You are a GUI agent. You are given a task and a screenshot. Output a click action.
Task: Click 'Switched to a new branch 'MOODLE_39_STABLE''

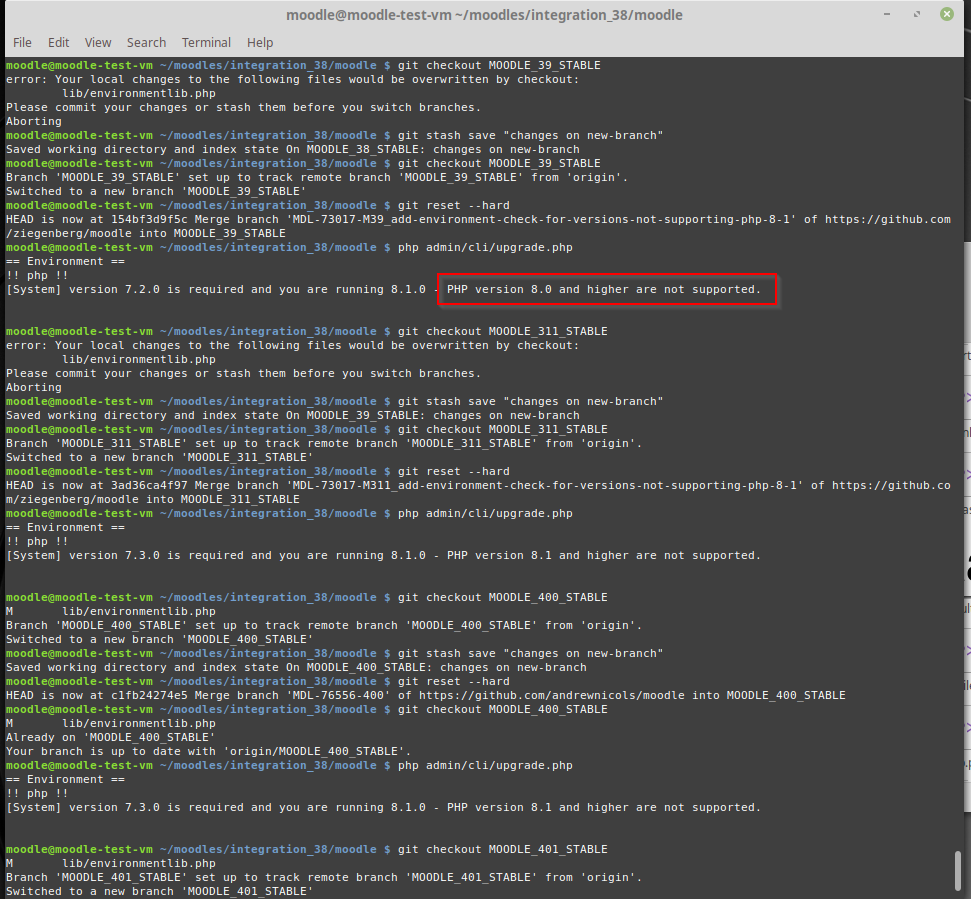156,191
